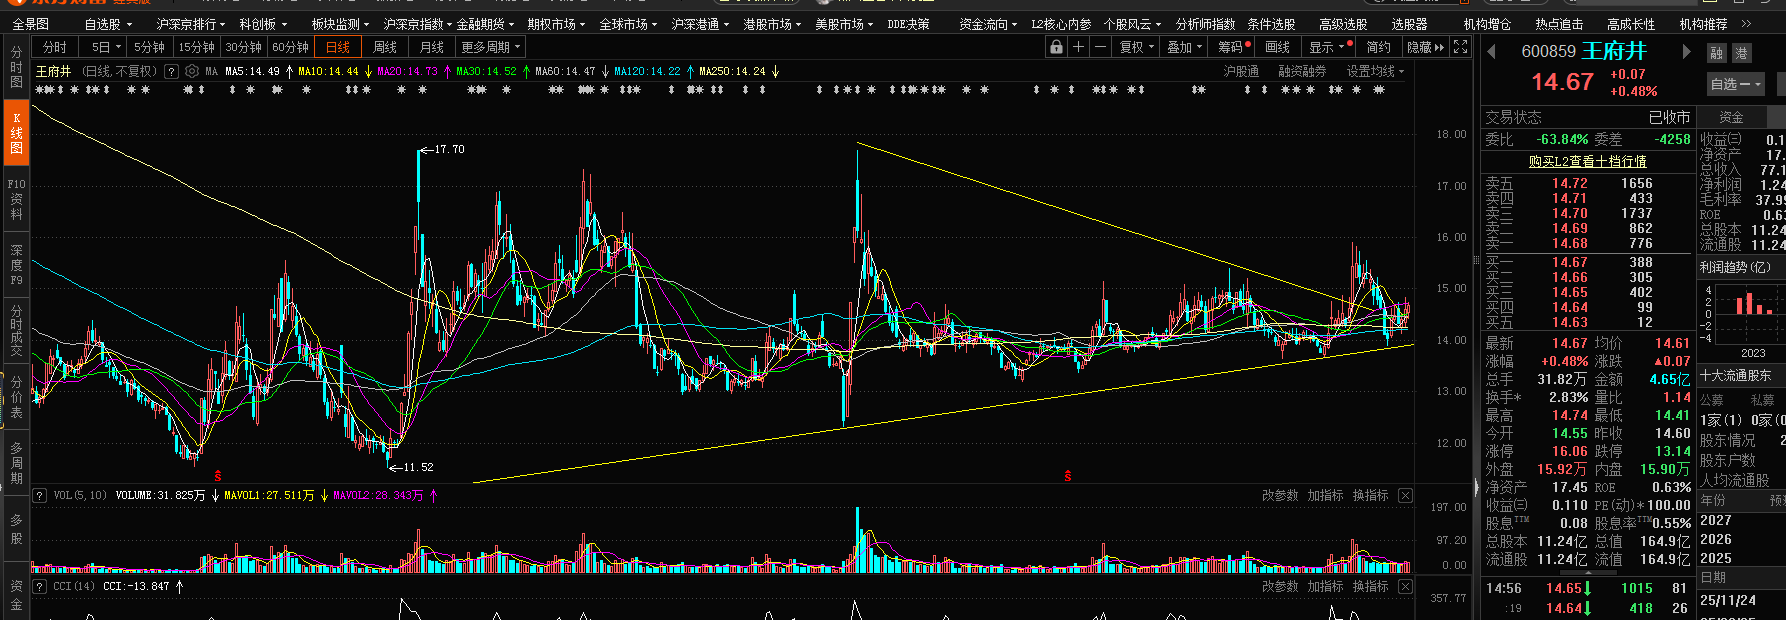Open 沪深京排行 menu
Image resolution: width=1786 pixels, height=620 pixels.
190,23
